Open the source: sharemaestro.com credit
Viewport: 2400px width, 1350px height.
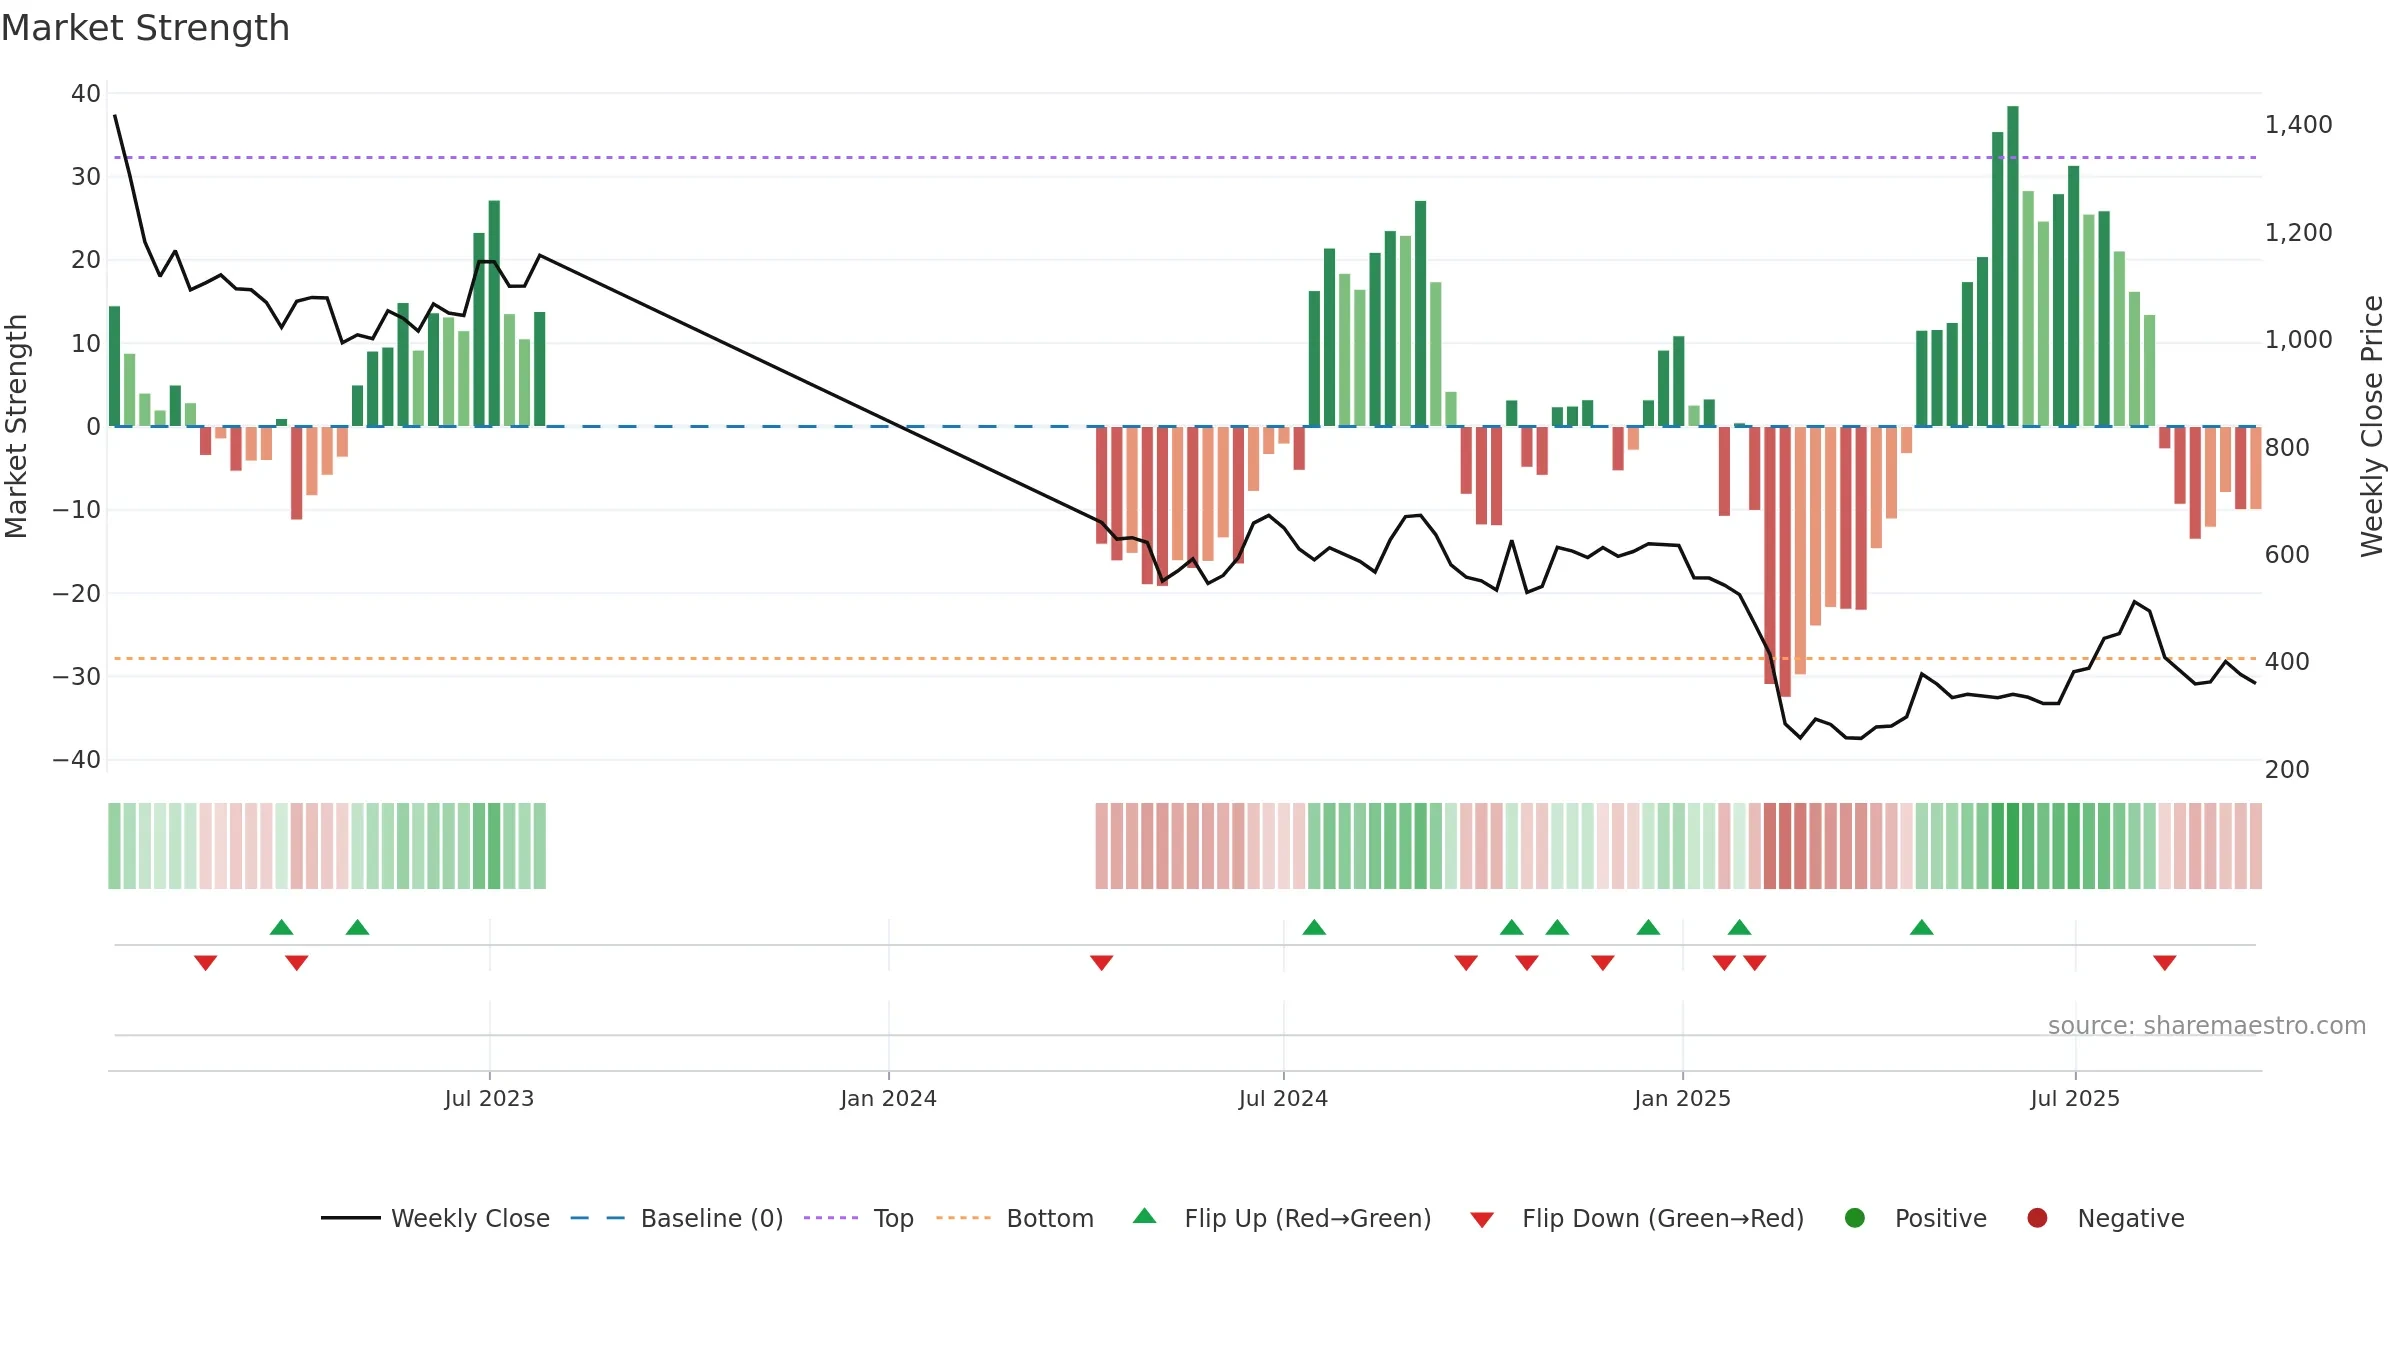pos(2207,1026)
